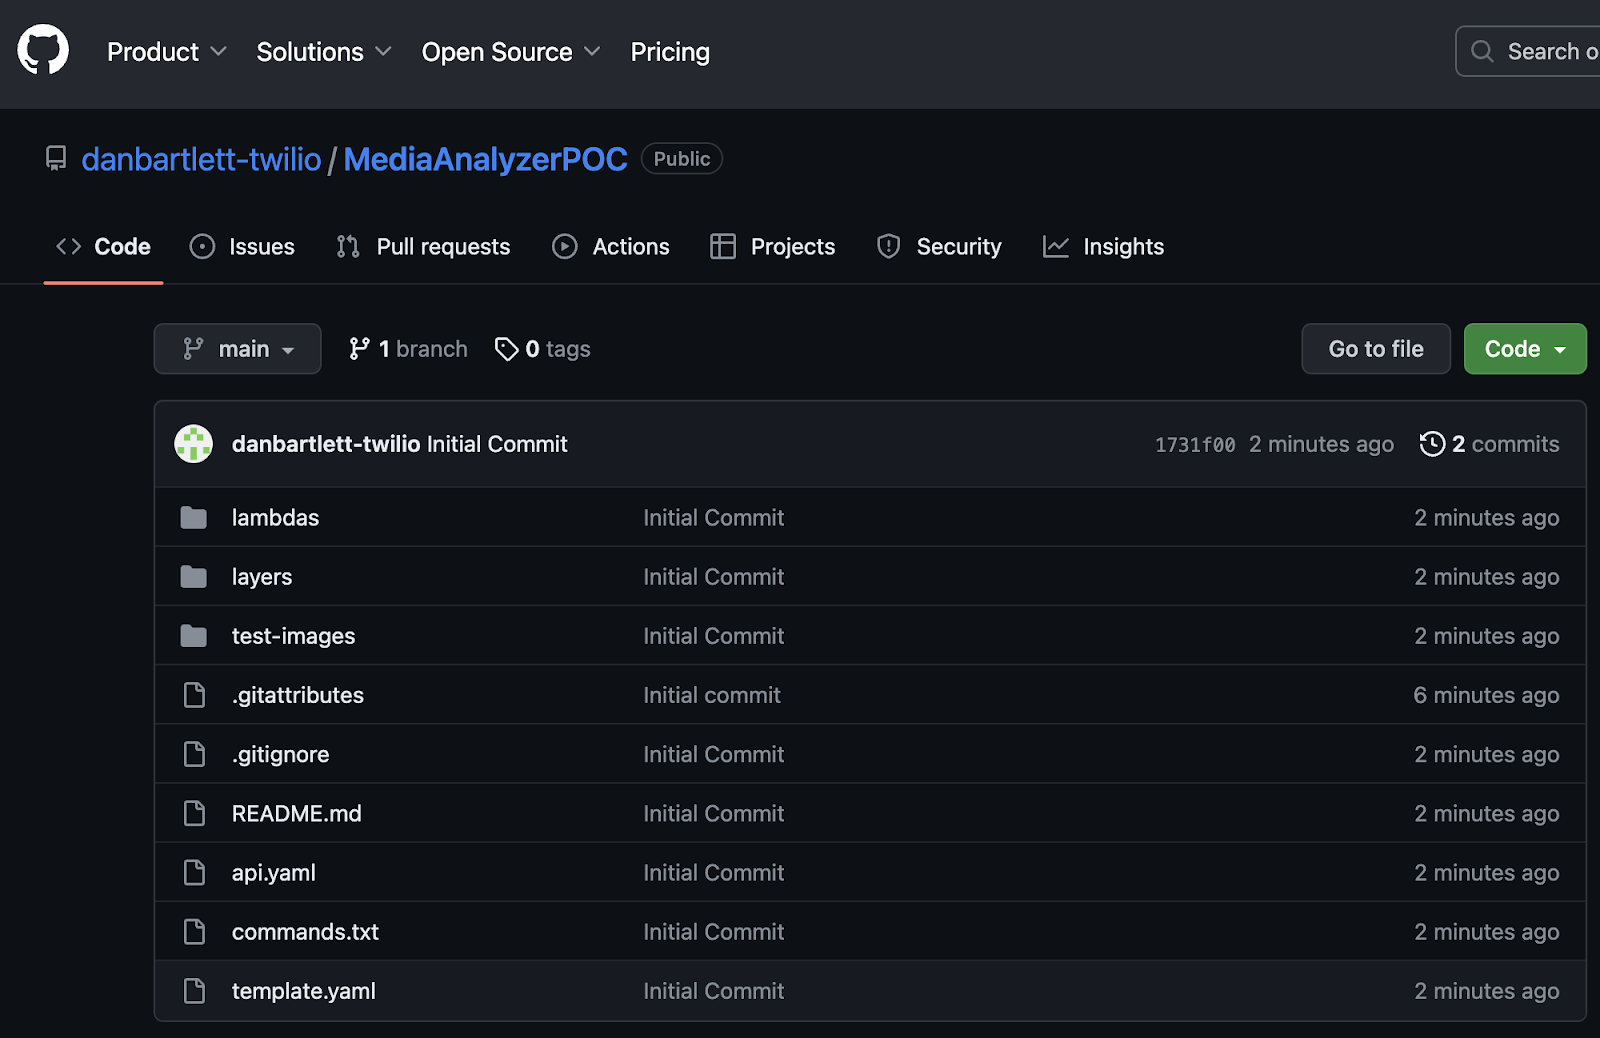The height and width of the screenshot is (1038, 1600).
Task: Open the Pricing page
Action: coord(670,52)
